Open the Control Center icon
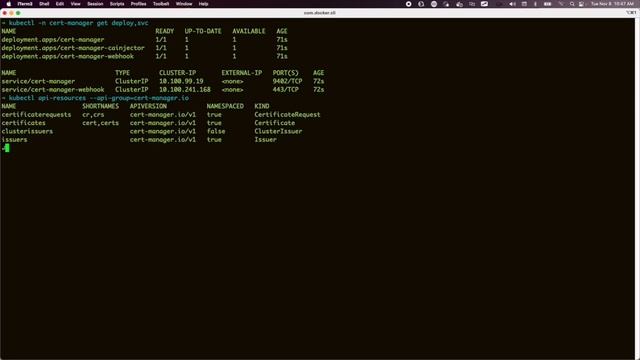640x360 pixels. 582,4
